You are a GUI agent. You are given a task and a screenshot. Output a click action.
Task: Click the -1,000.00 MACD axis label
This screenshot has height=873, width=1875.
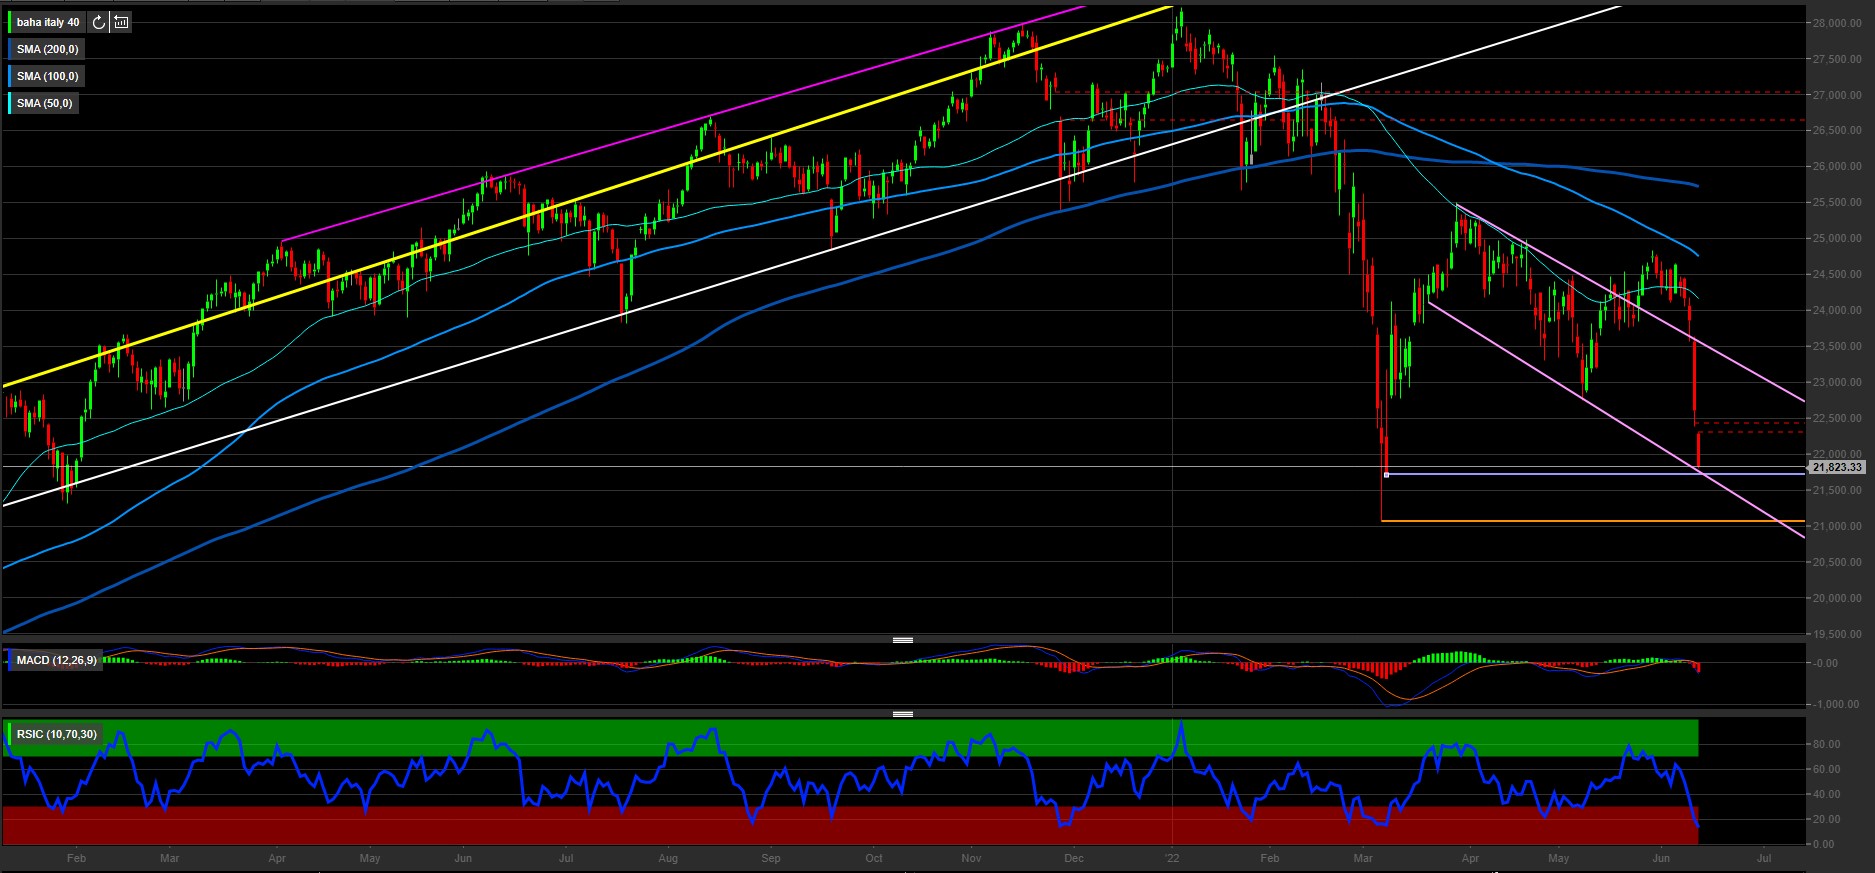[1838, 704]
